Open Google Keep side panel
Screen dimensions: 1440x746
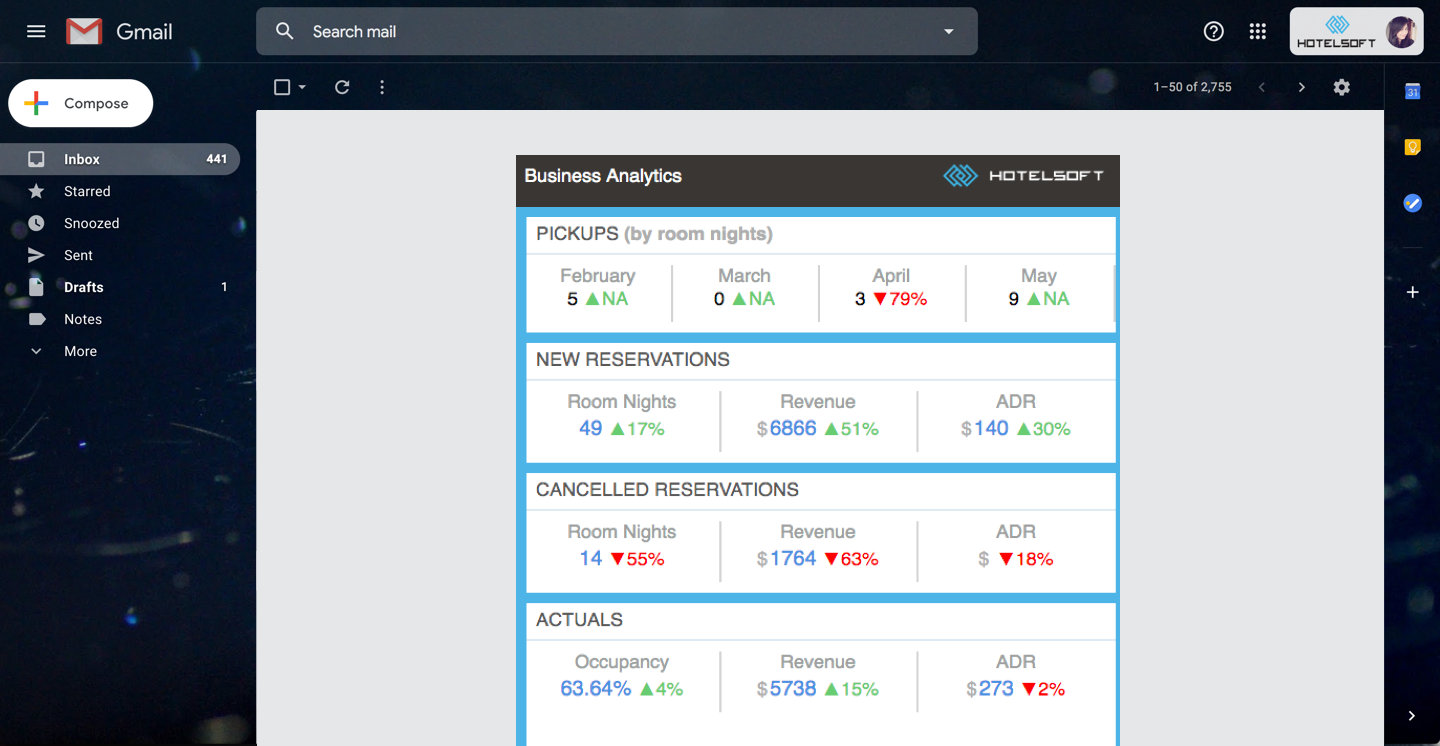point(1412,147)
